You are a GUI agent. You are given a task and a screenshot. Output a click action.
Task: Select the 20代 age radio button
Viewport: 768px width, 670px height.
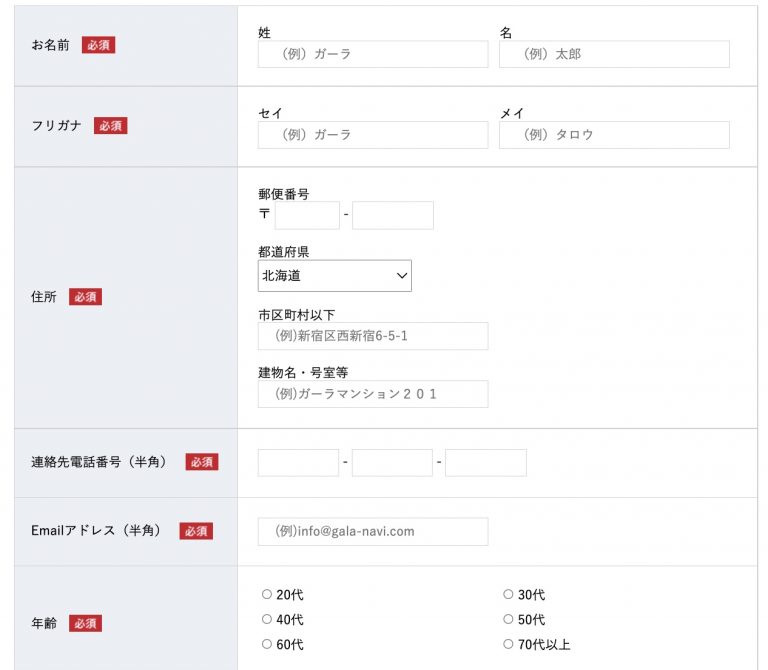(267, 594)
